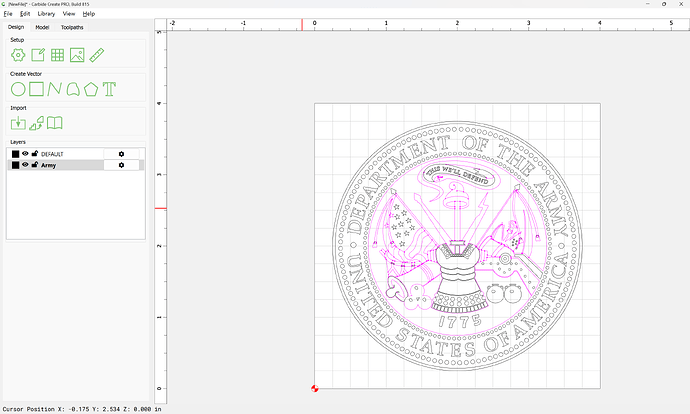
Task: Click the red origin marker on canvas
Action: [x=315, y=388]
